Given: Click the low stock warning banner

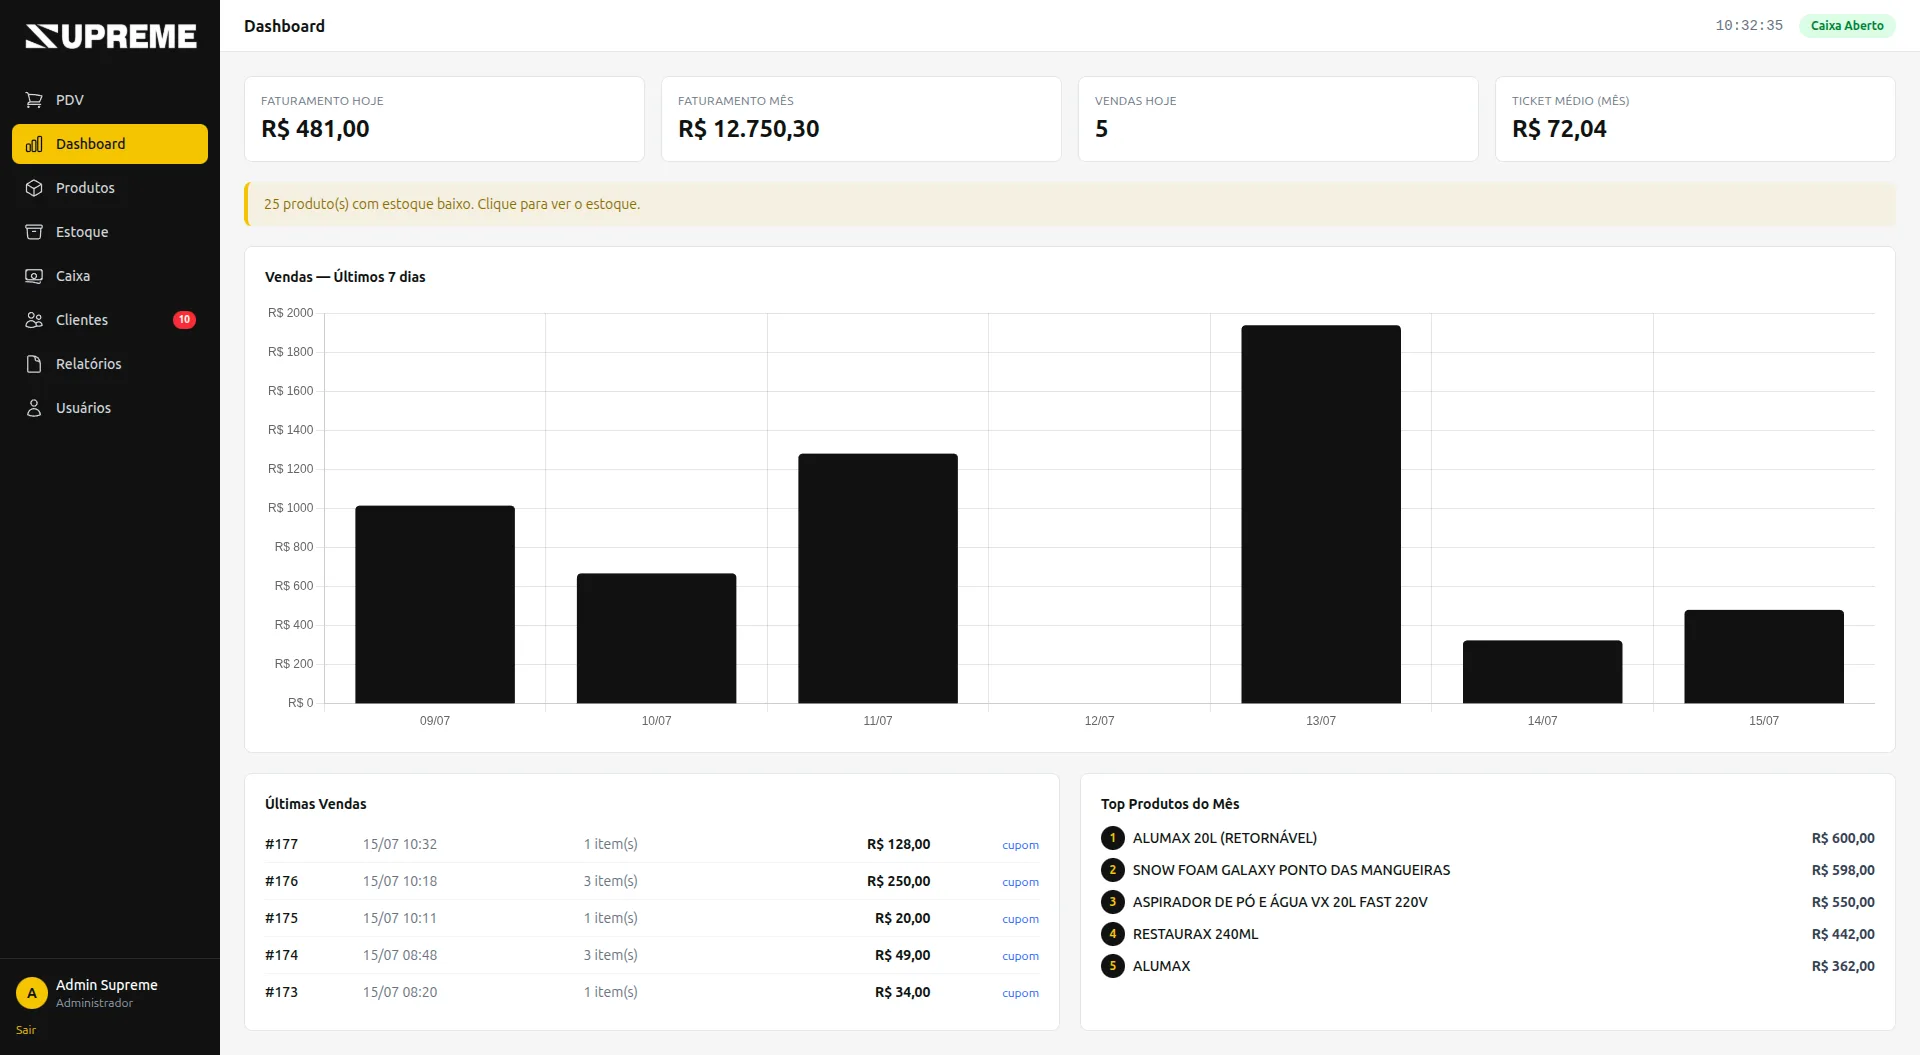Looking at the screenshot, I should click(x=1070, y=204).
